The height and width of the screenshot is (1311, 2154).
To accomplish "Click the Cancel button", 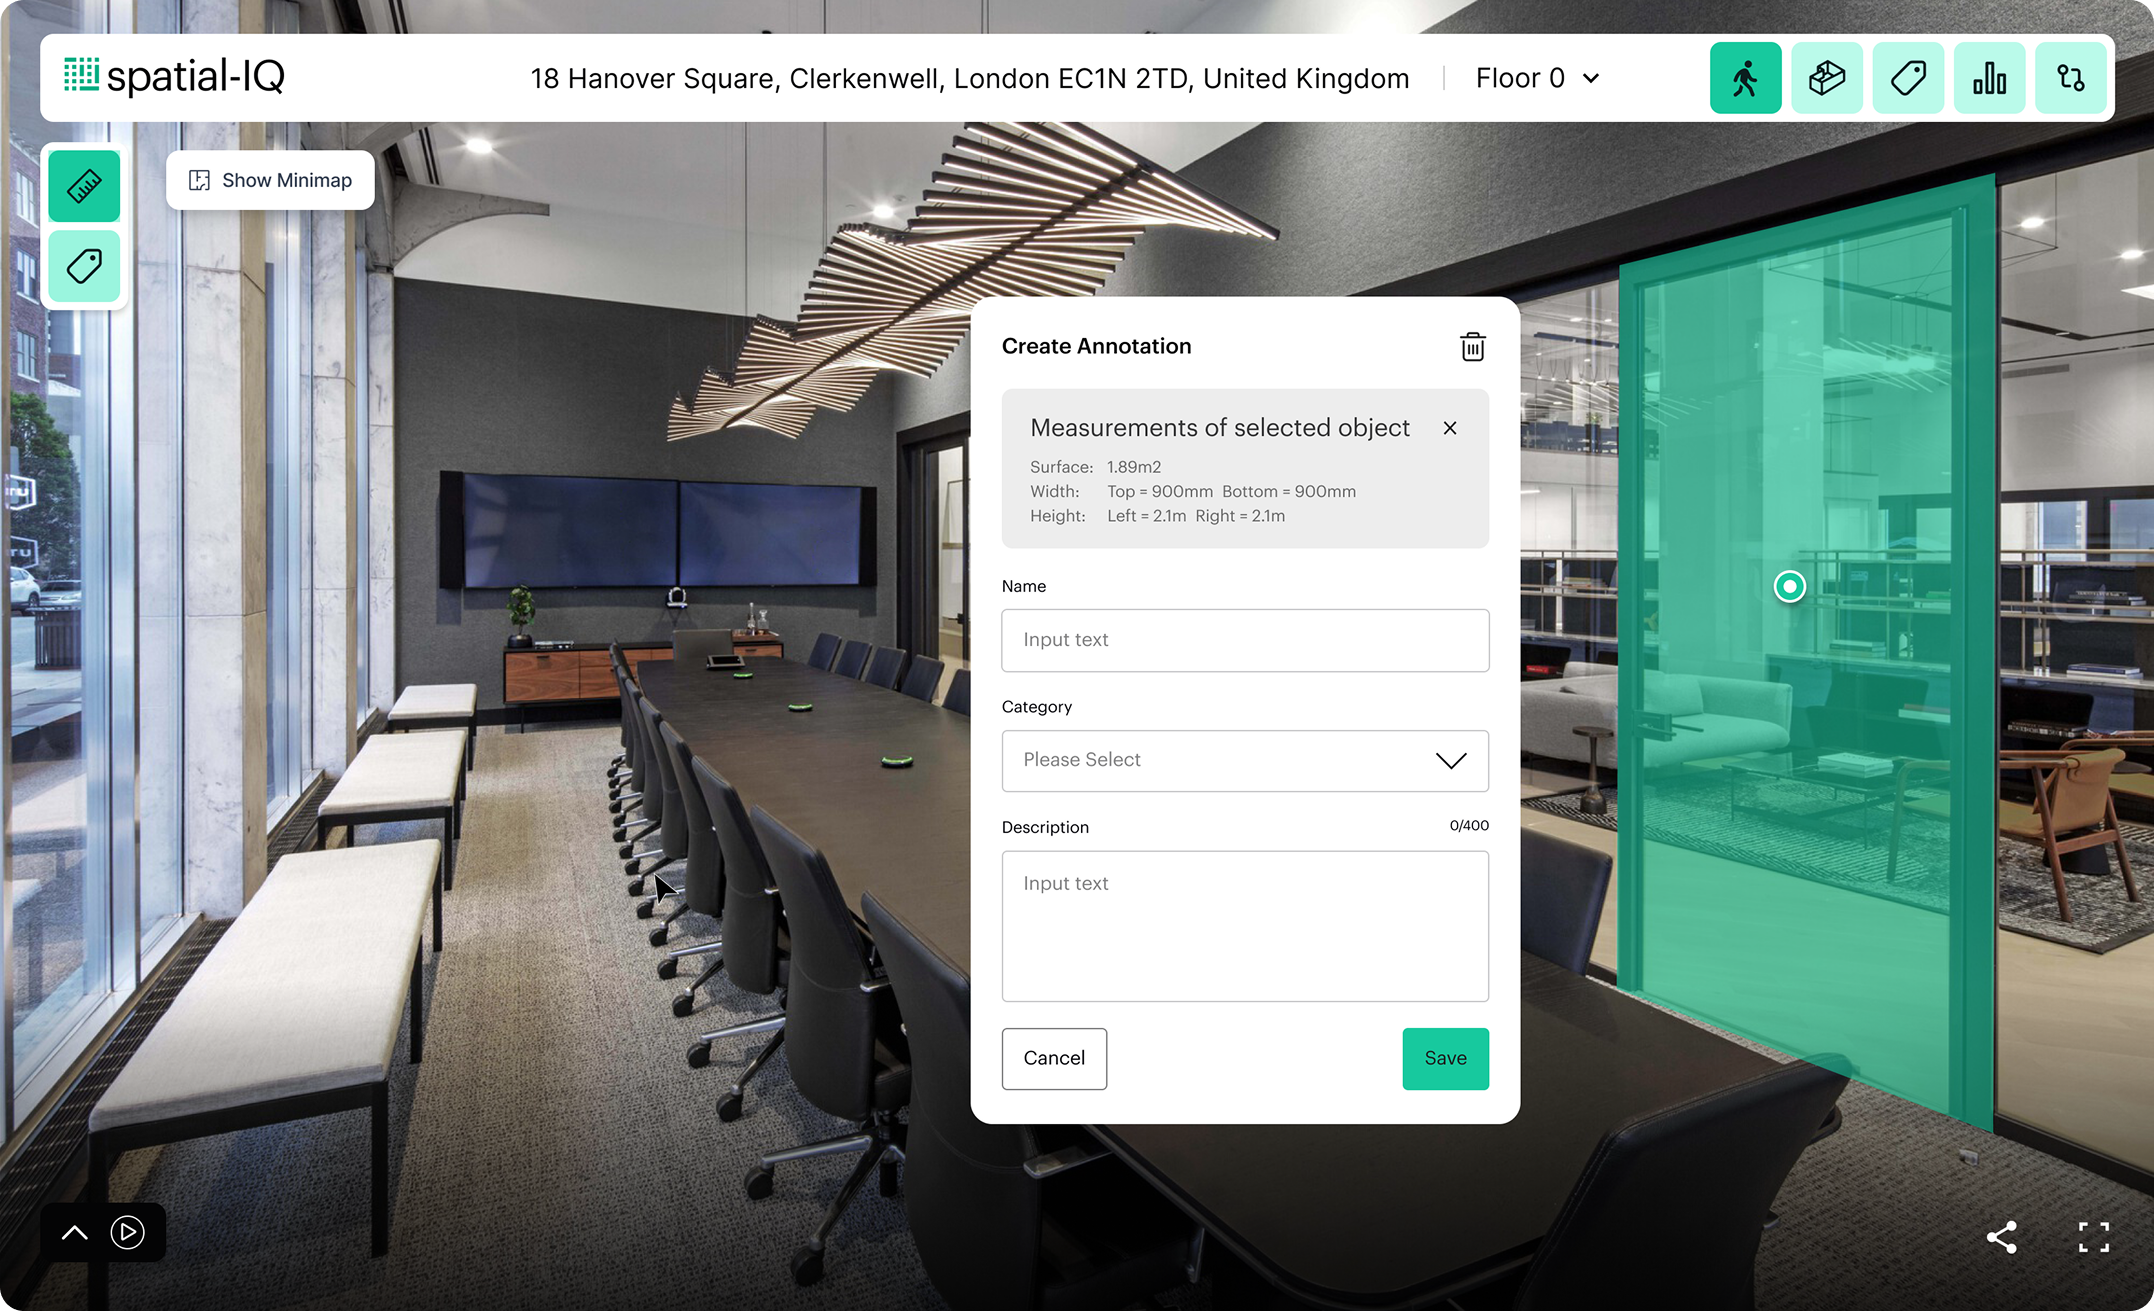I will click(x=1054, y=1058).
